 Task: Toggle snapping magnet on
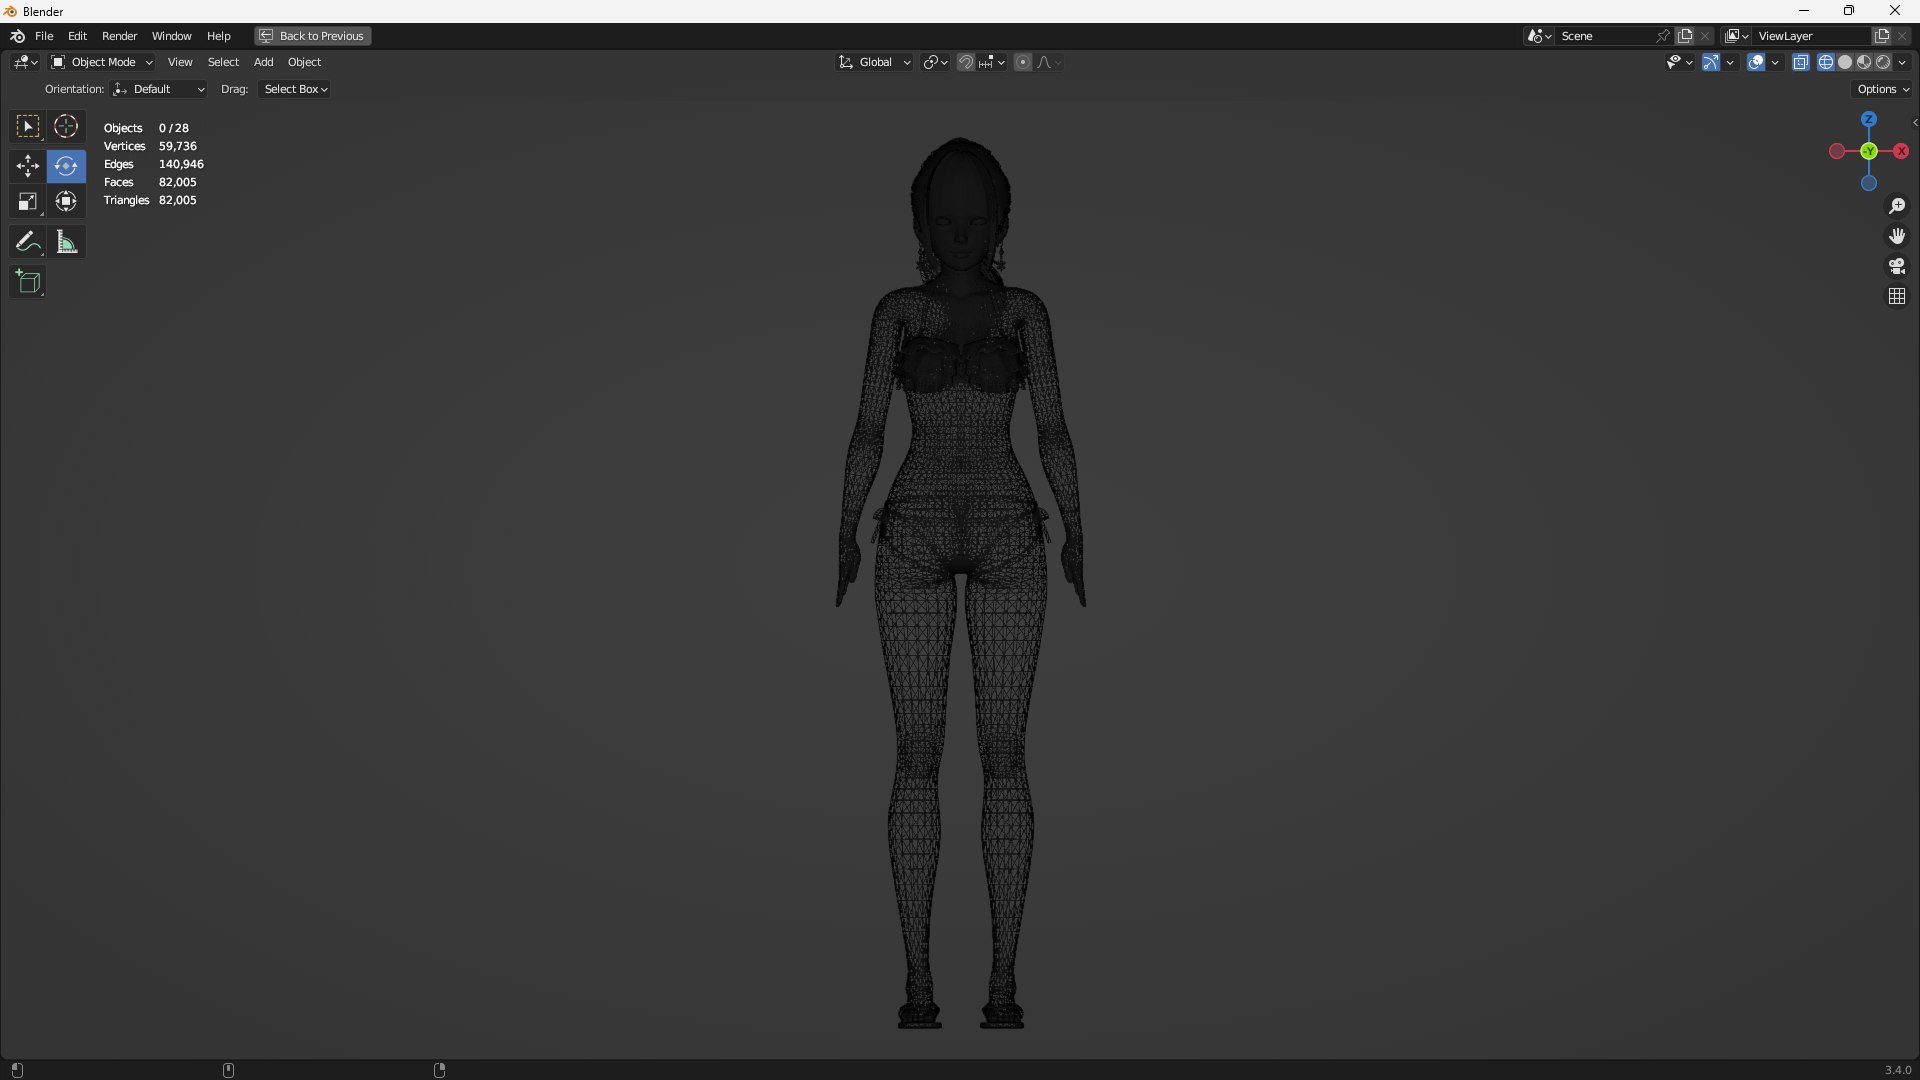click(965, 62)
